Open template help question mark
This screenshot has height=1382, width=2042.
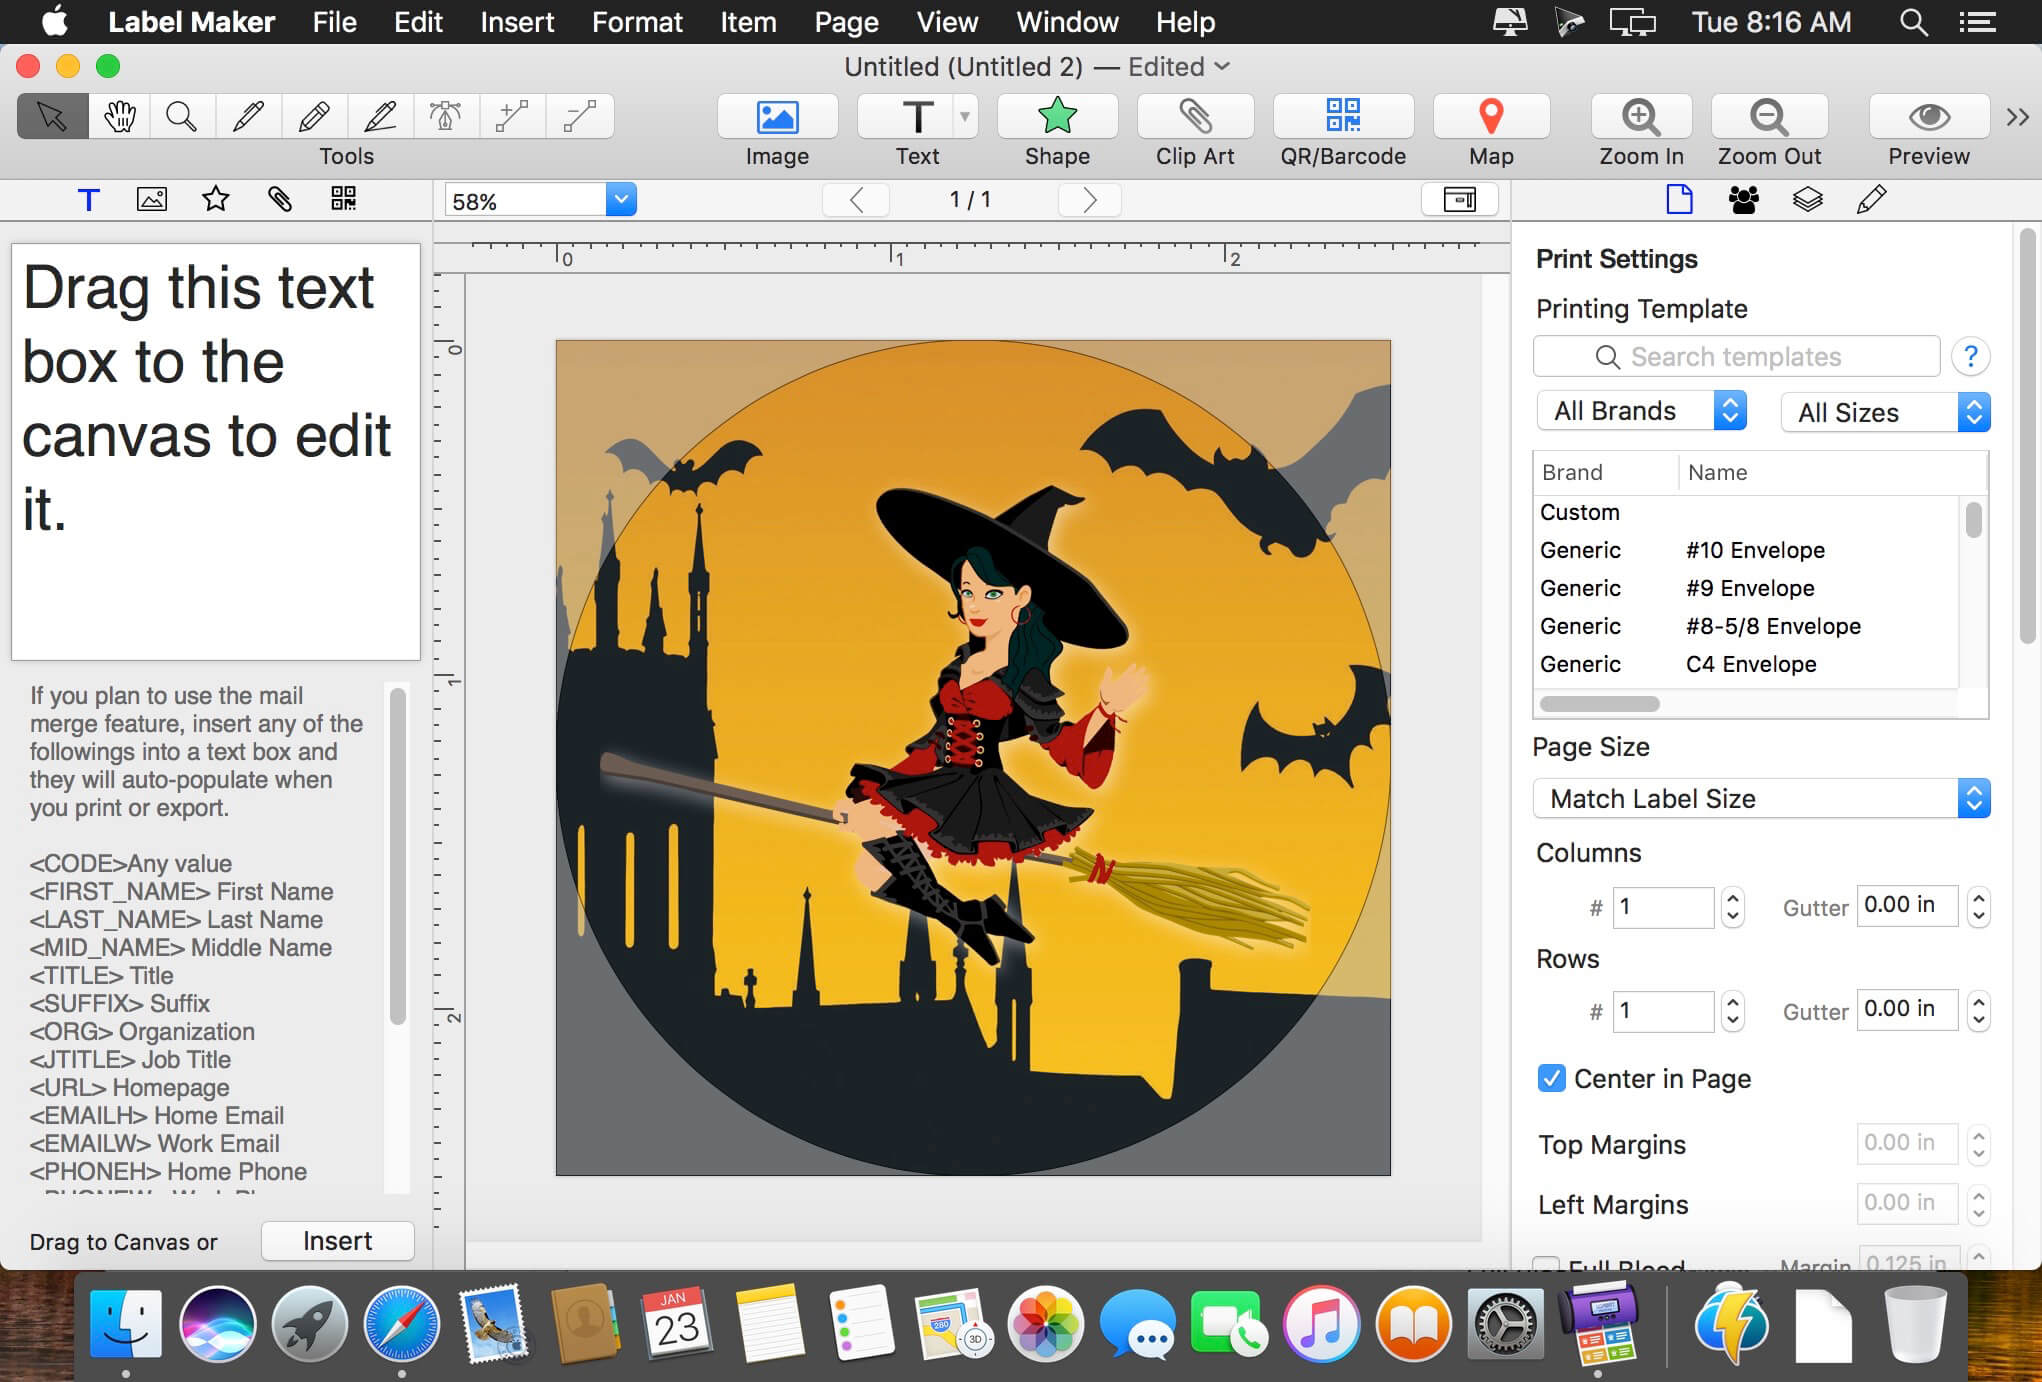1970,357
